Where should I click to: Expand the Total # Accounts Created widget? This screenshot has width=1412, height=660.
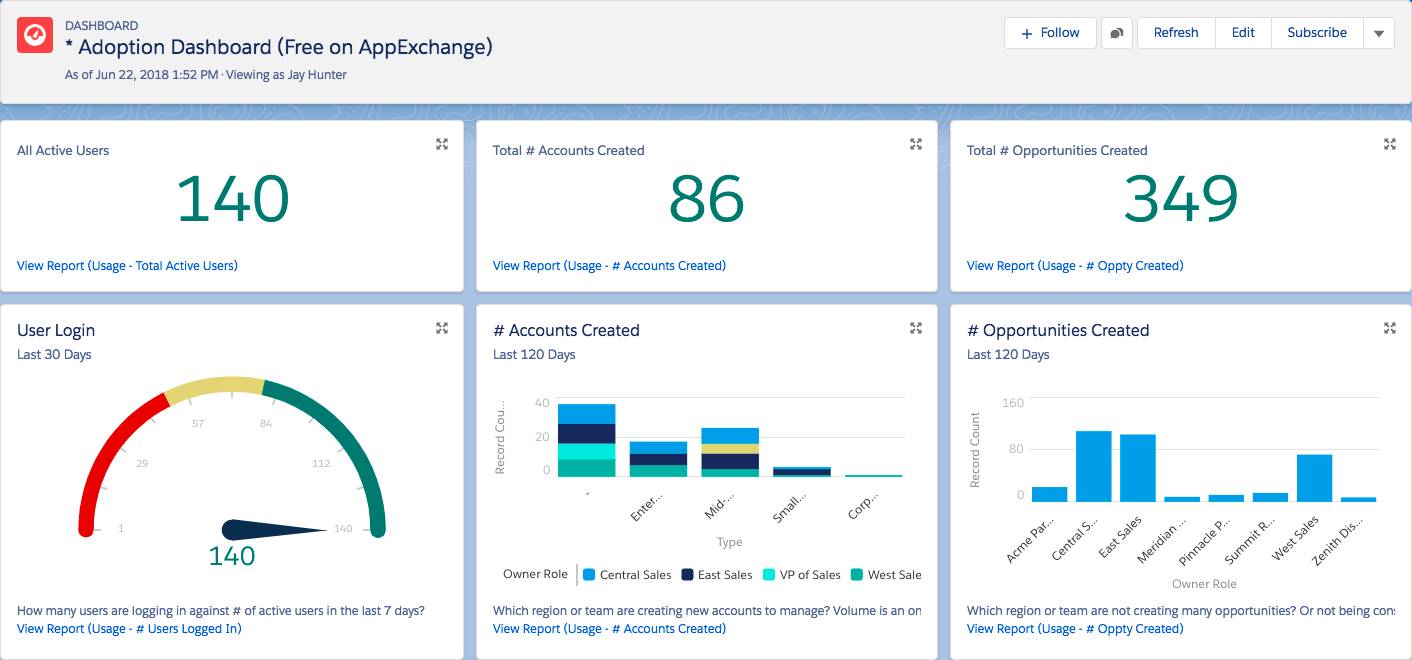915,144
